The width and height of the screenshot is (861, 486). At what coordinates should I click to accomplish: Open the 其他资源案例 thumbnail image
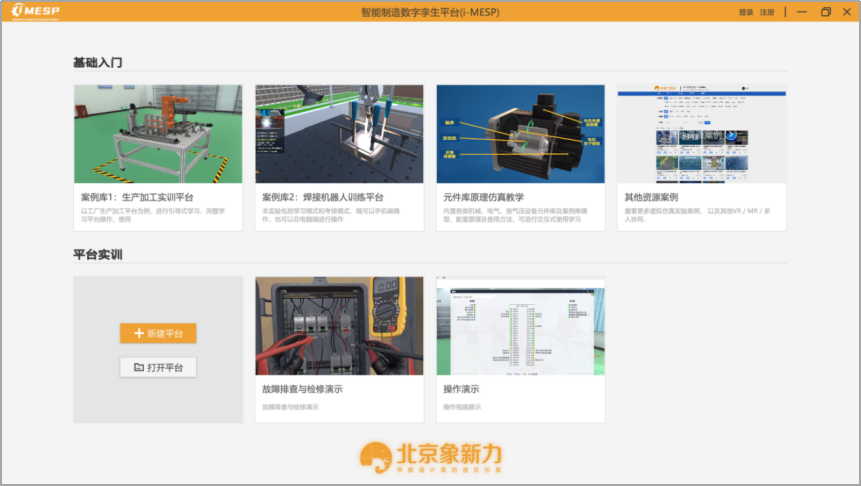coord(701,133)
